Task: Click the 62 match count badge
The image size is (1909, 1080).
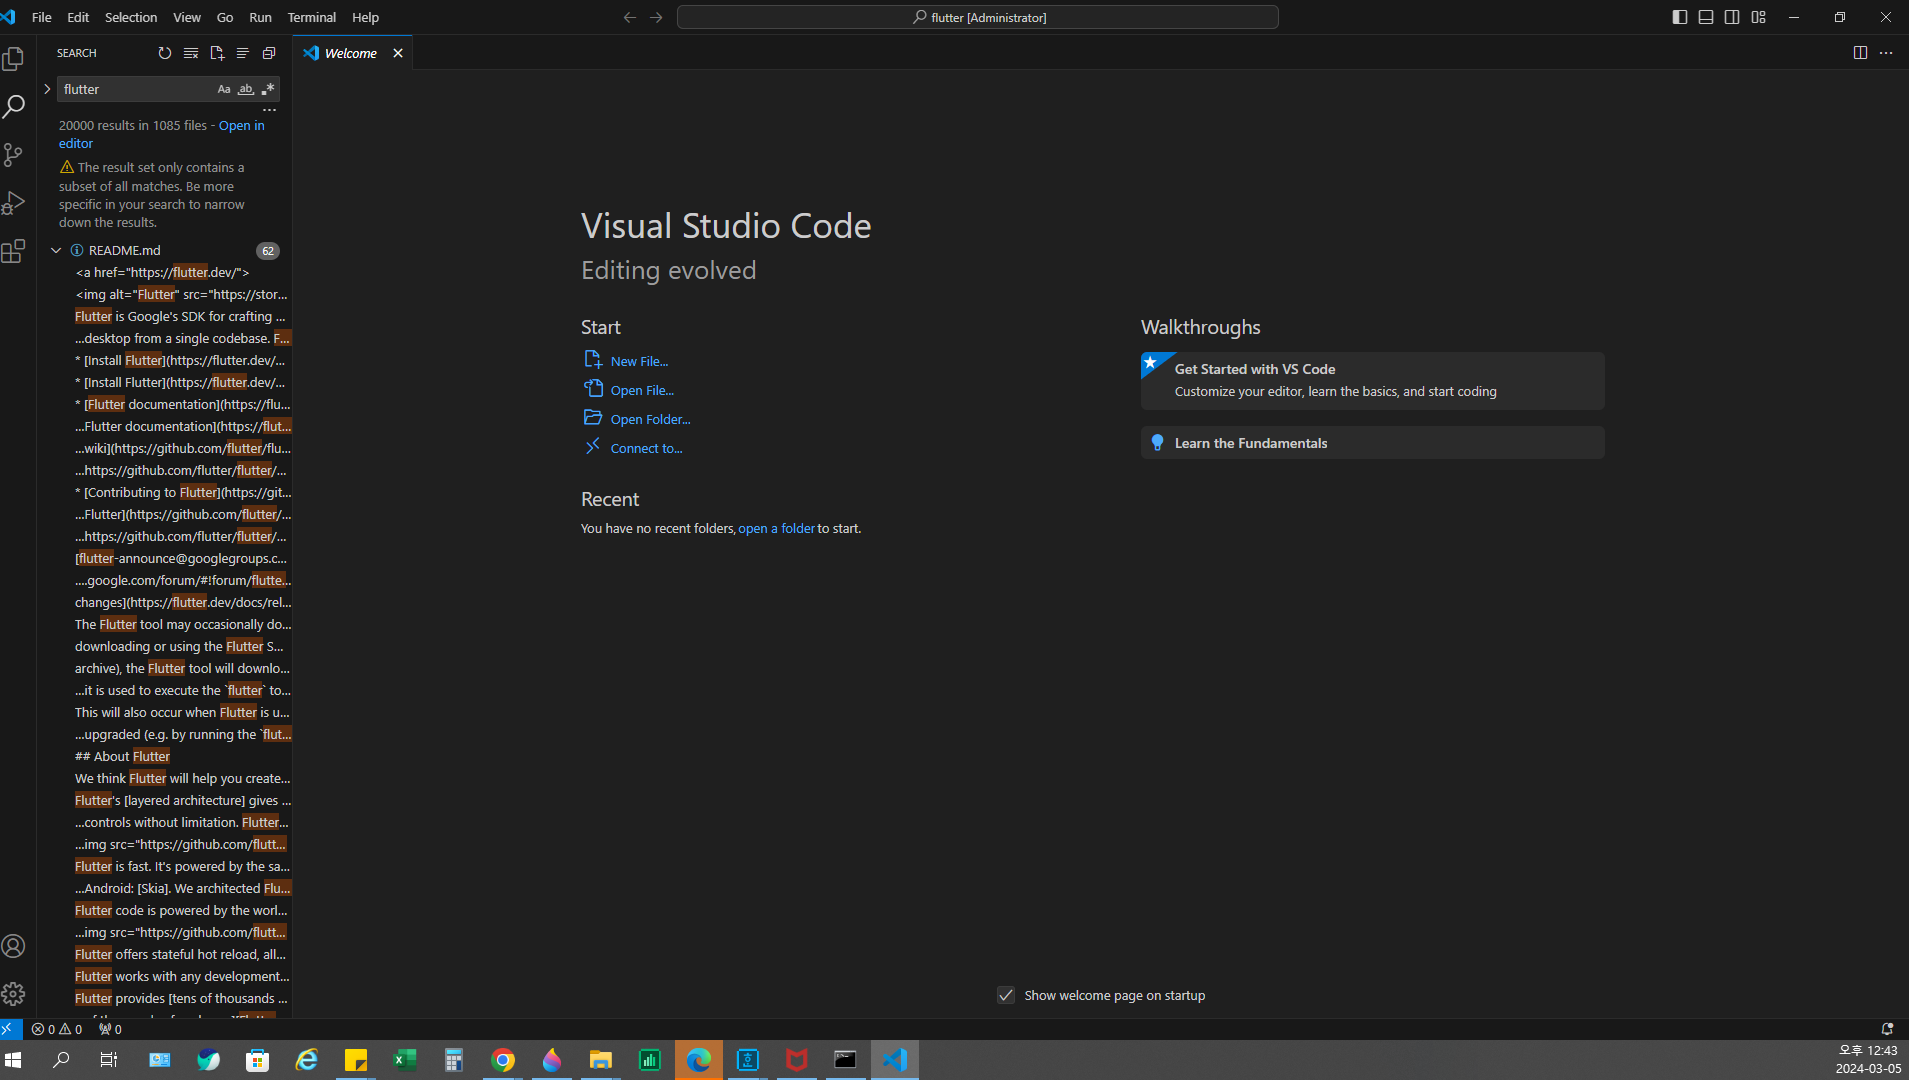Action: [268, 251]
